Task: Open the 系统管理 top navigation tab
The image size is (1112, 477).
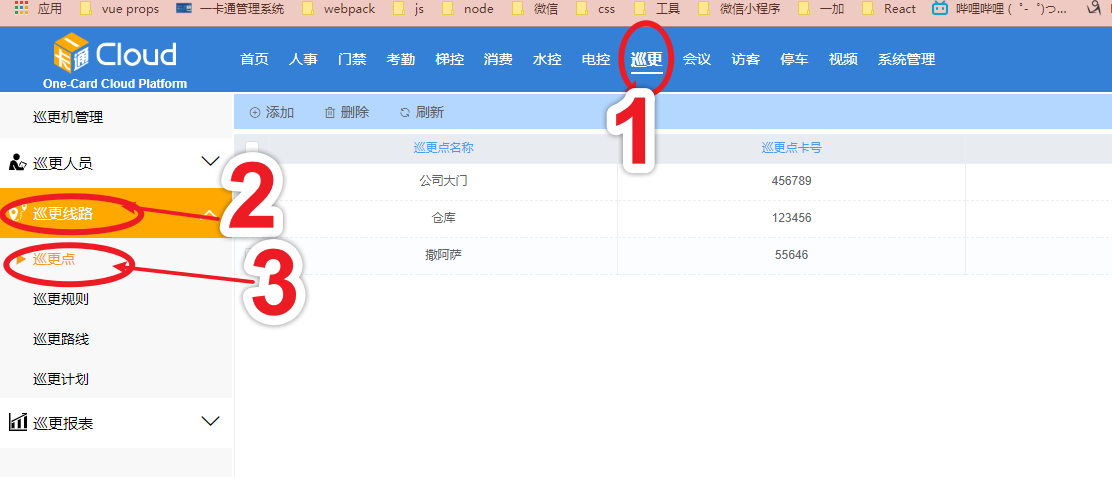Action: pos(906,59)
